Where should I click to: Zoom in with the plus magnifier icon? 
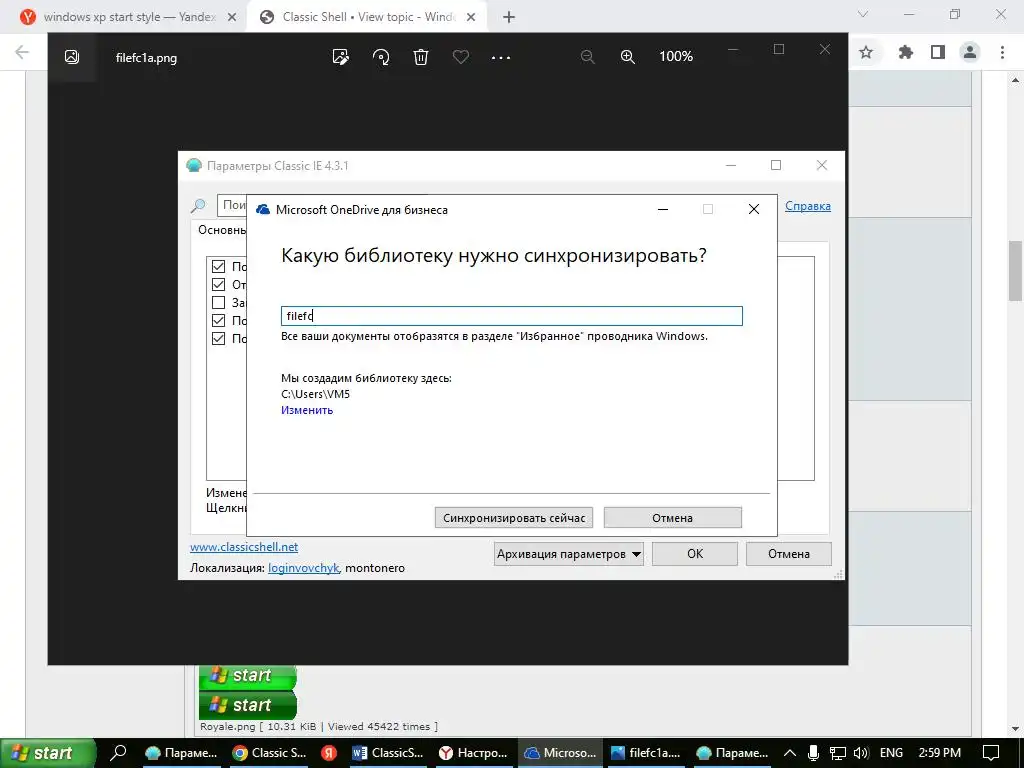pyautogui.click(x=628, y=57)
